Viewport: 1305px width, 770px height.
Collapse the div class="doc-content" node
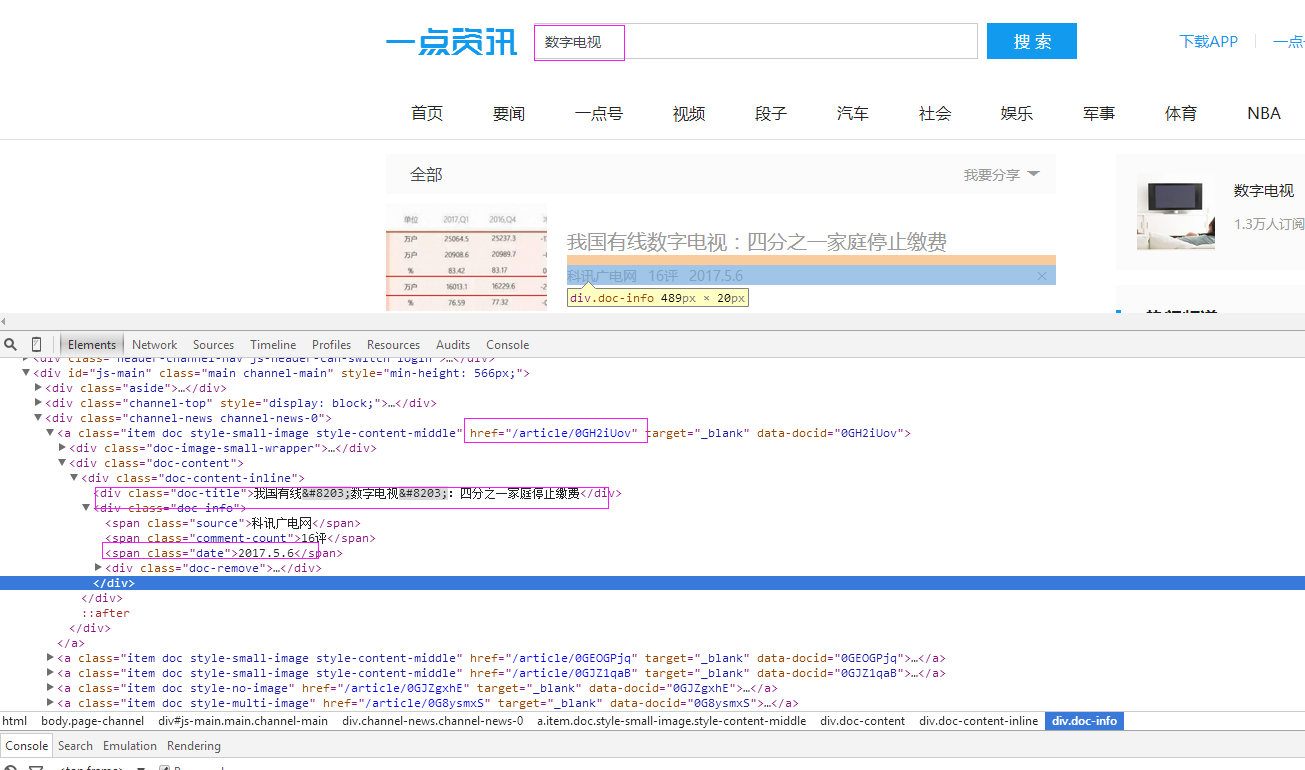click(x=63, y=463)
